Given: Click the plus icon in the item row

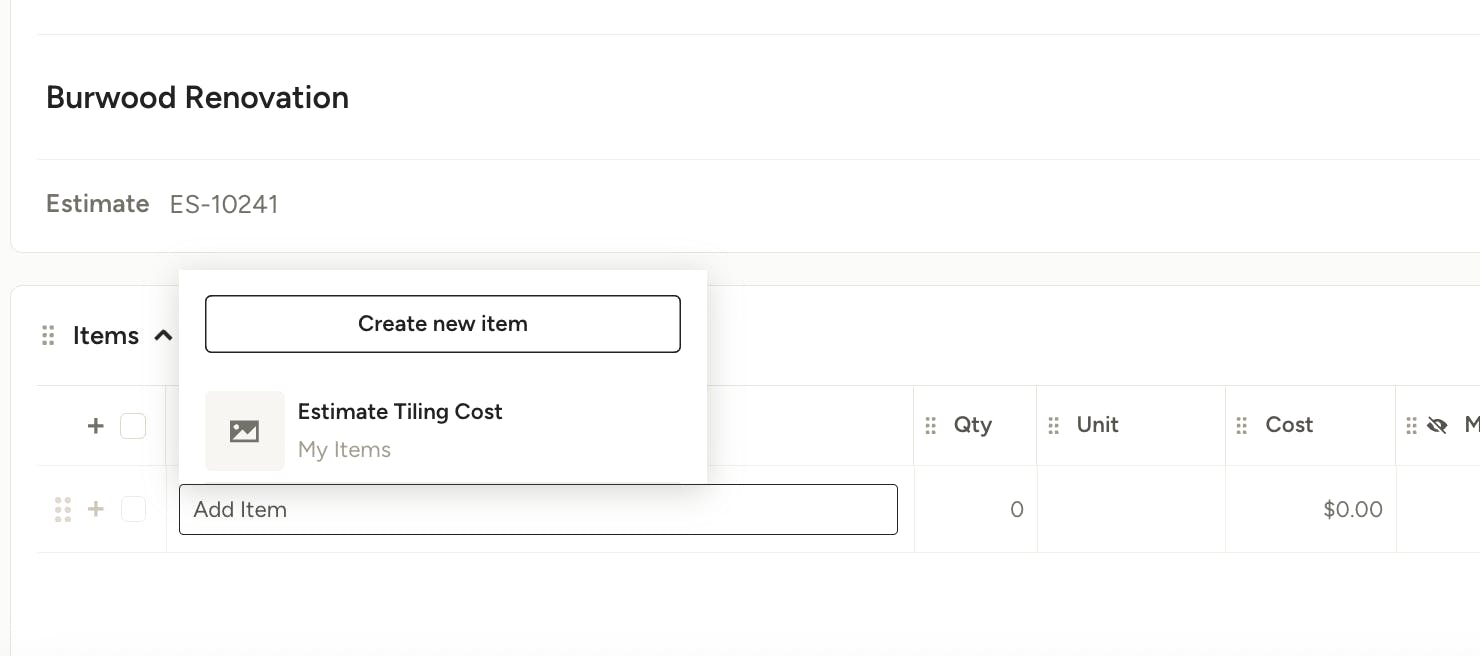Looking at the screenshot, I should [96, 510].
